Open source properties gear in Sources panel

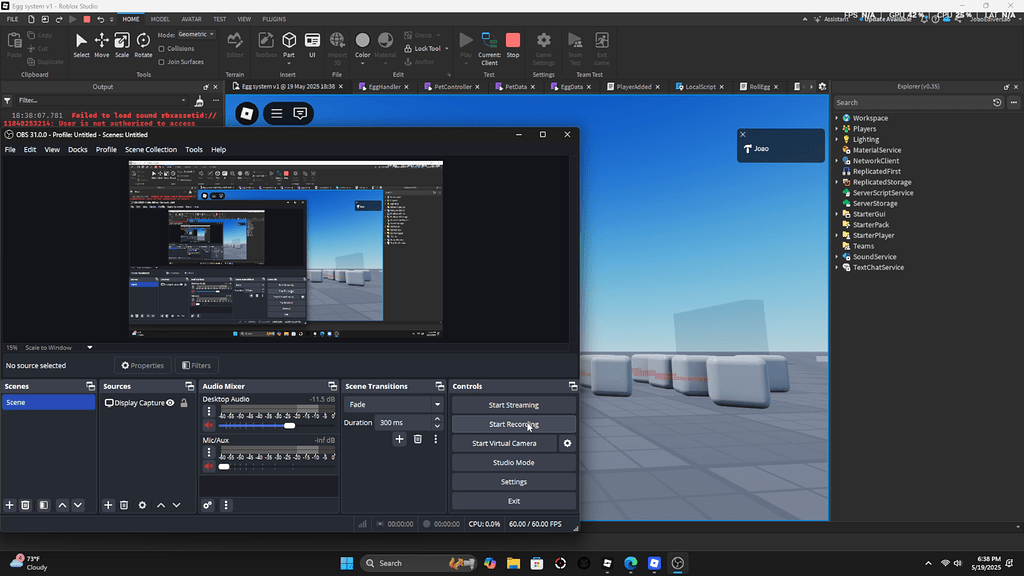(x=142, y=505)
